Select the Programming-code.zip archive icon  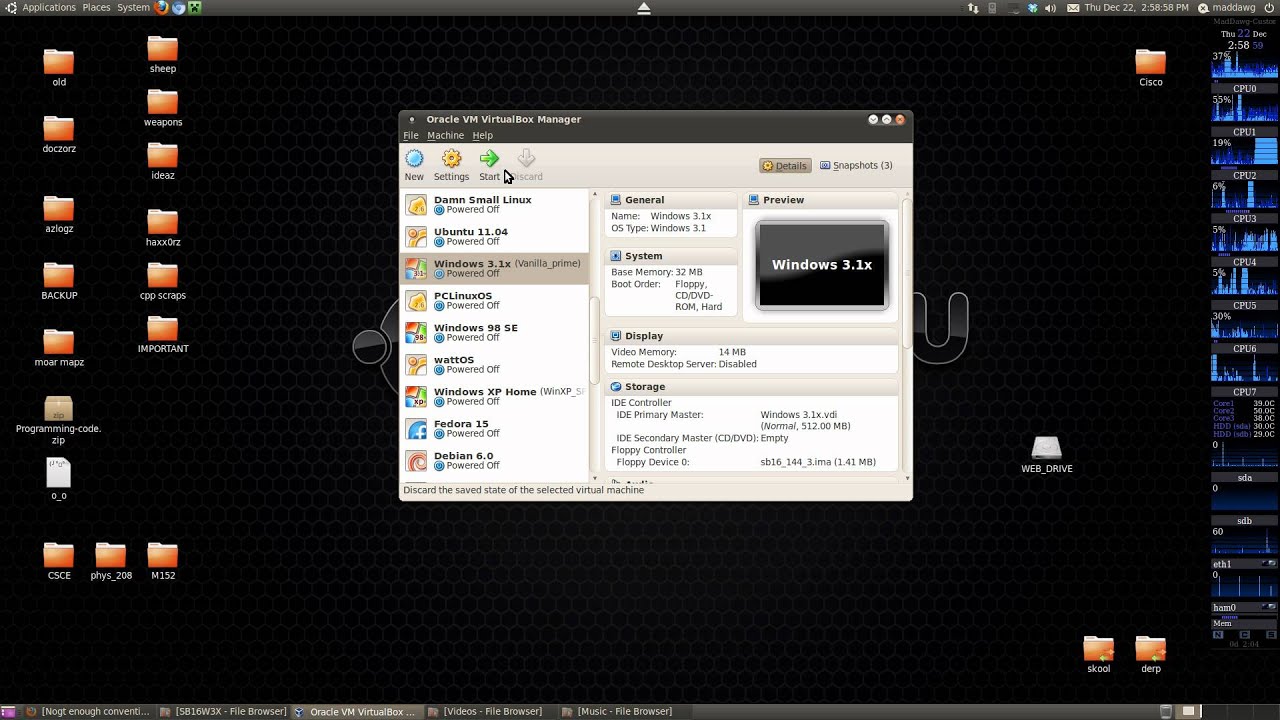coord(58,409)
